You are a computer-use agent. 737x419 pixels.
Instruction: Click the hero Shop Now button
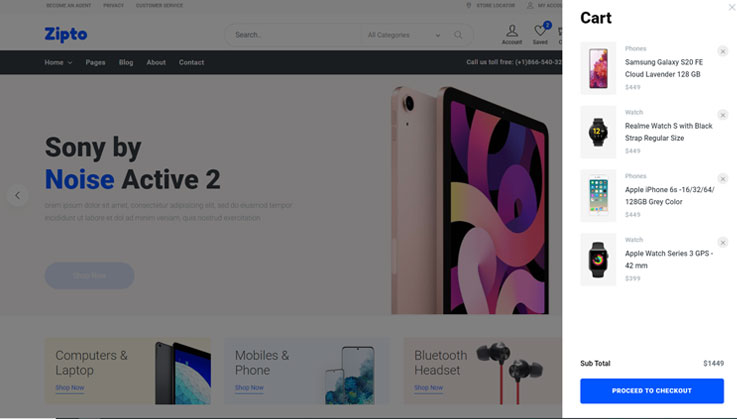tap(89, 276)
